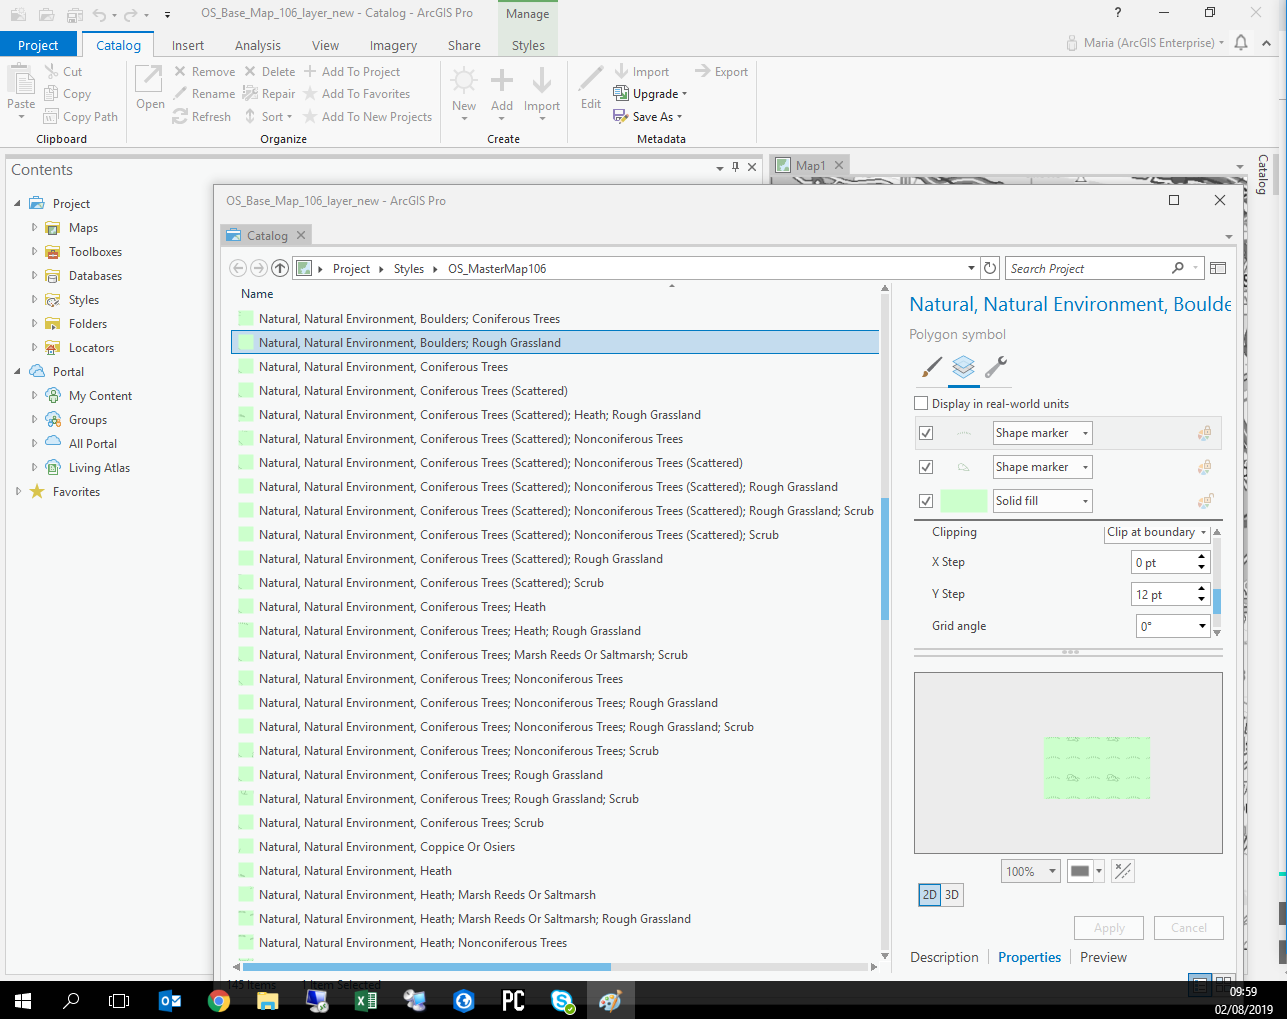Open Outlook from the taskbar

[x=170, y=1000]
